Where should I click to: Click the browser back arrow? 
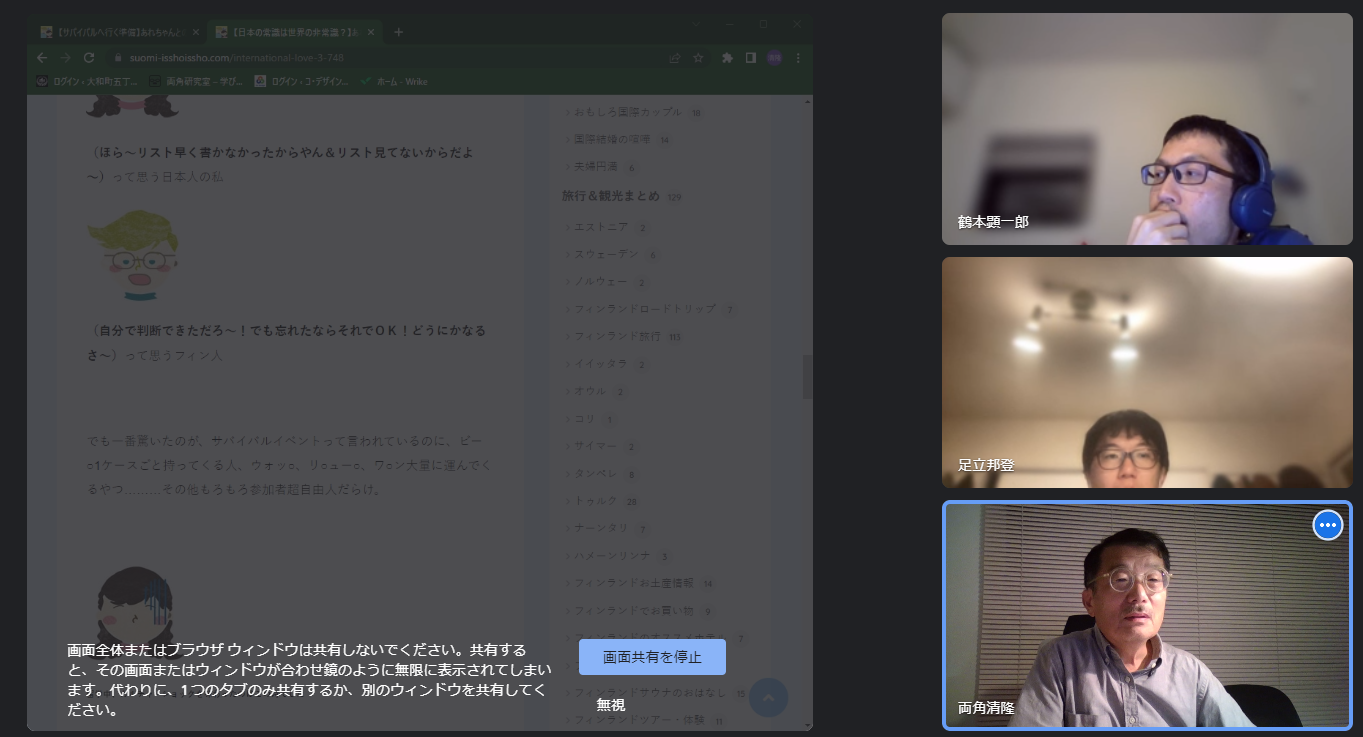pos(42,58)
